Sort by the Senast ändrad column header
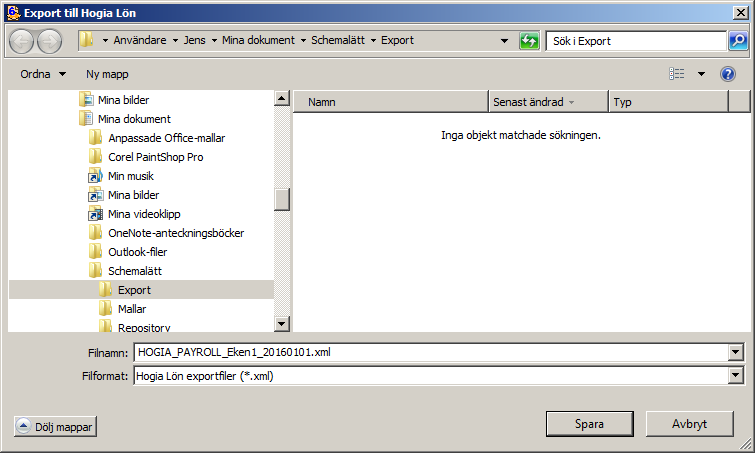This screenshot has height=453, width=755. tap(548, 102)
